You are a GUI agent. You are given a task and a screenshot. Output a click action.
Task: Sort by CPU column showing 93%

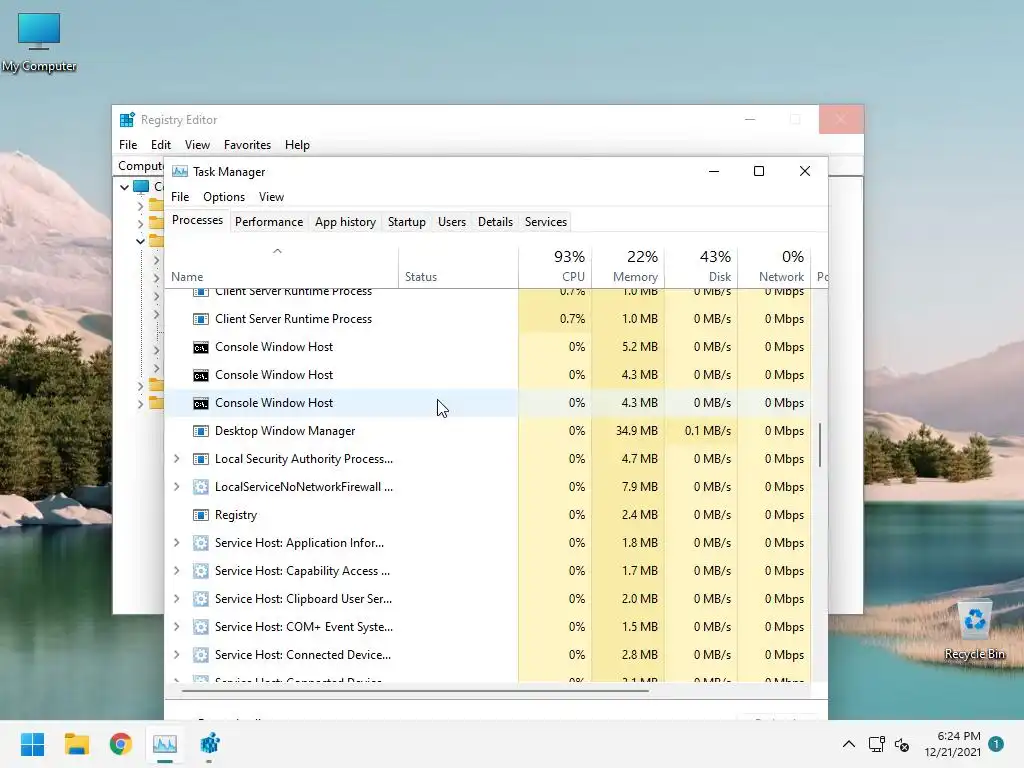tap(555, 267)
